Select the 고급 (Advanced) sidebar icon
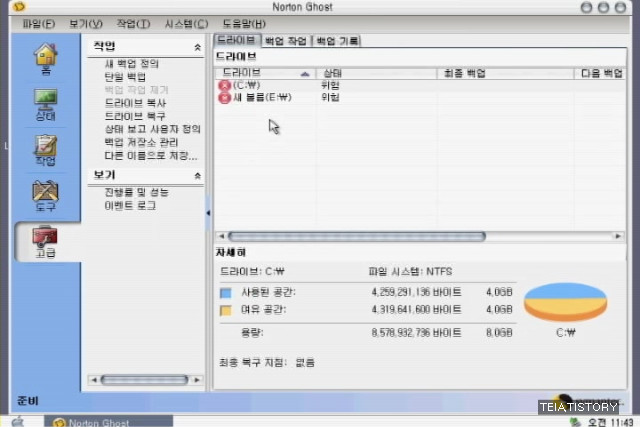640x427 pixels. (x=46, y=242)
